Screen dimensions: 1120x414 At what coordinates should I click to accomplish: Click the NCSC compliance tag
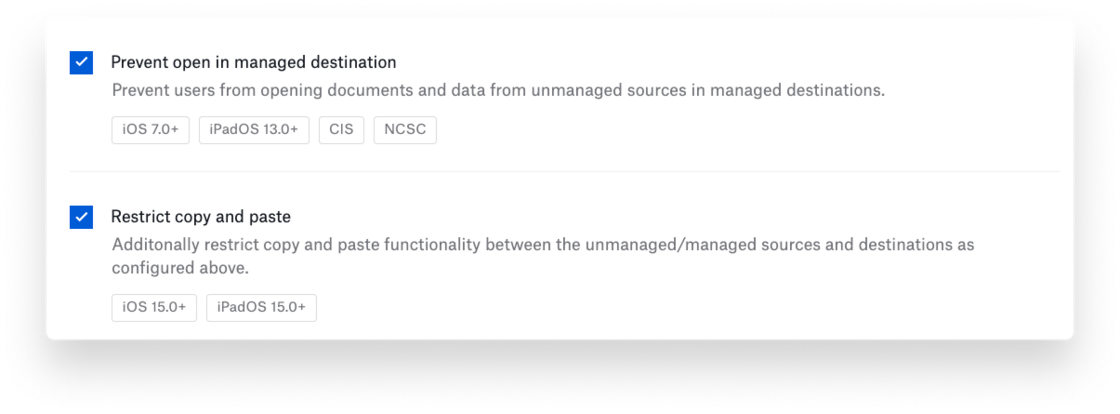[405, 130]
